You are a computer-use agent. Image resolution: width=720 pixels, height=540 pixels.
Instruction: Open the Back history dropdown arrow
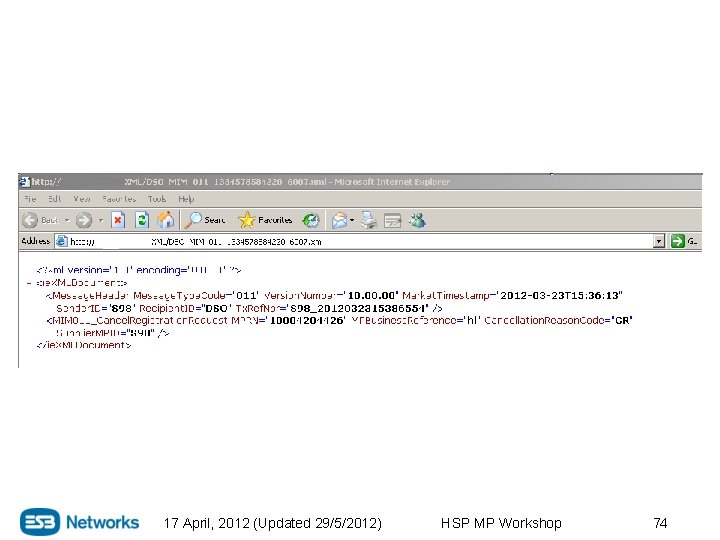pos(67,220)
